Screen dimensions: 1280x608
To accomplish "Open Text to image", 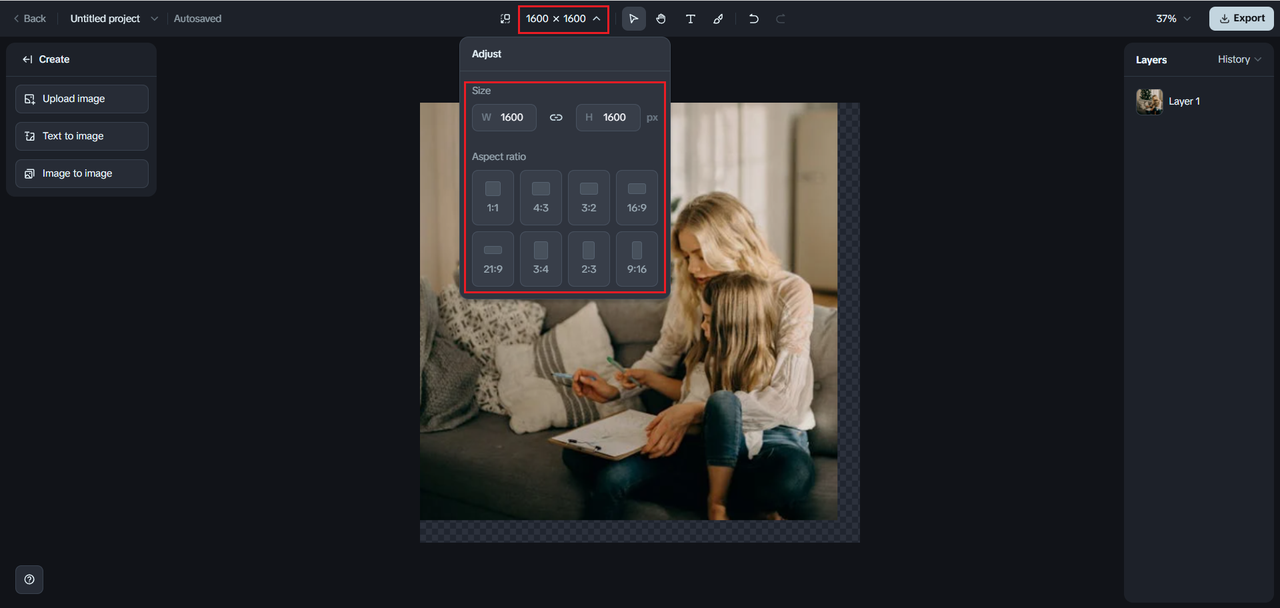I will click(82, 136).
